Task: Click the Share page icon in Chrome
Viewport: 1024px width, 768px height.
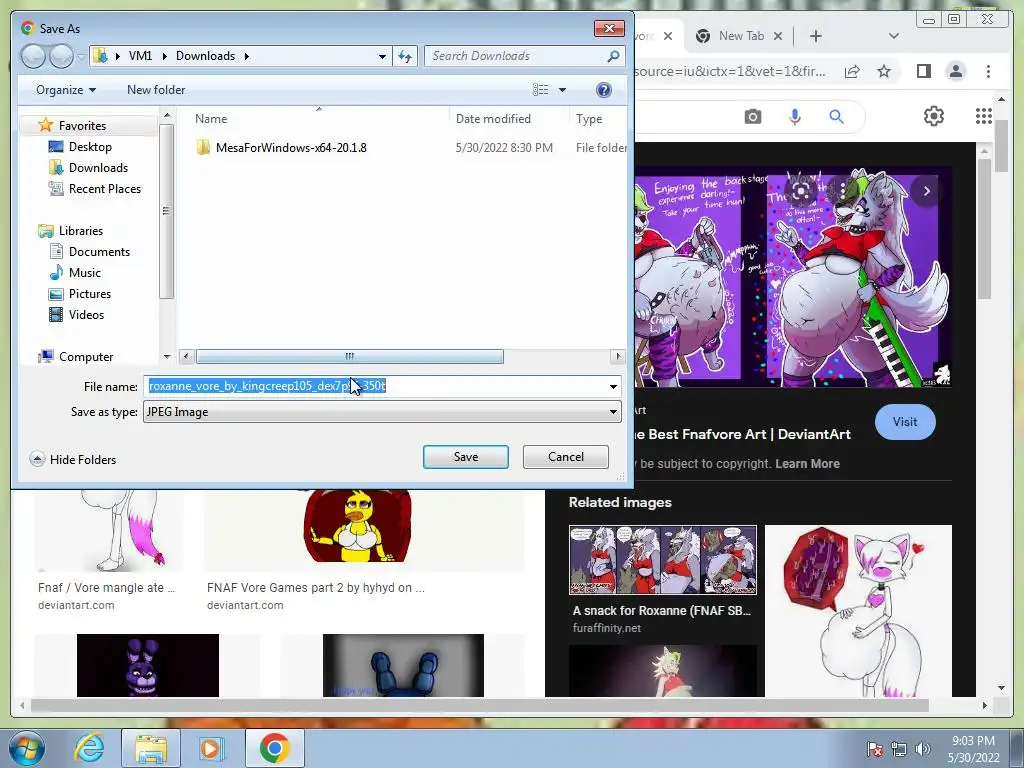Action: coord(852,71)
